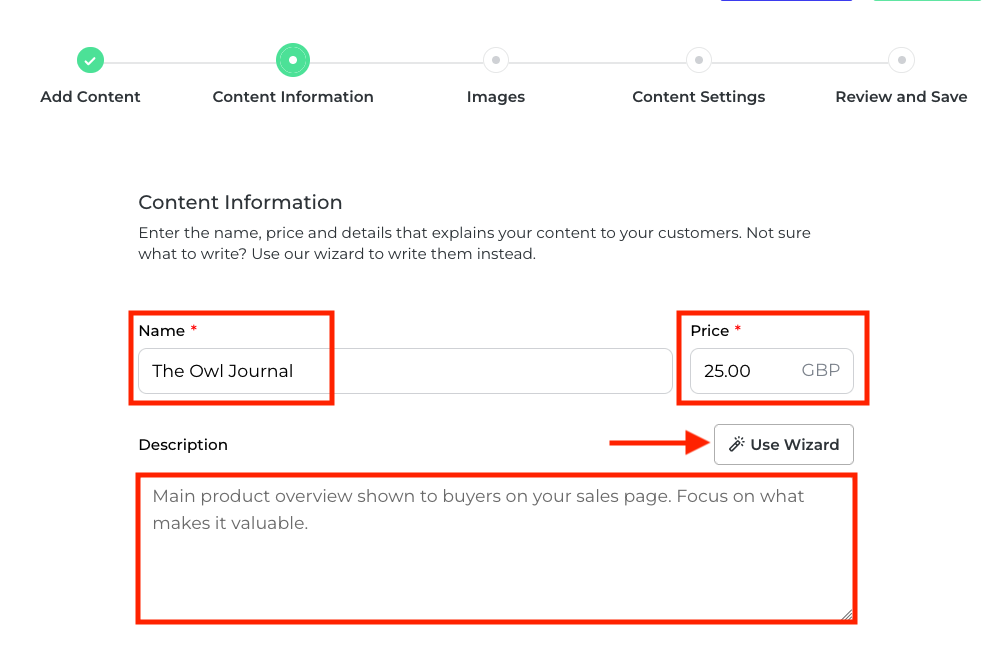Click the active Content Information step circle
The height and width of the screenshot is (651, 1005).
tap(293, 61)
